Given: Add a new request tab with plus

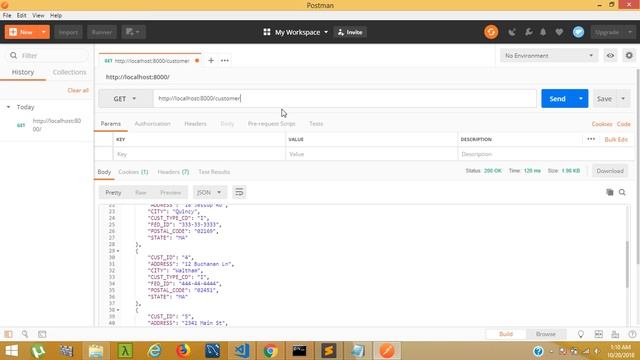Looking at the screenshot, I should coord(211,60).
